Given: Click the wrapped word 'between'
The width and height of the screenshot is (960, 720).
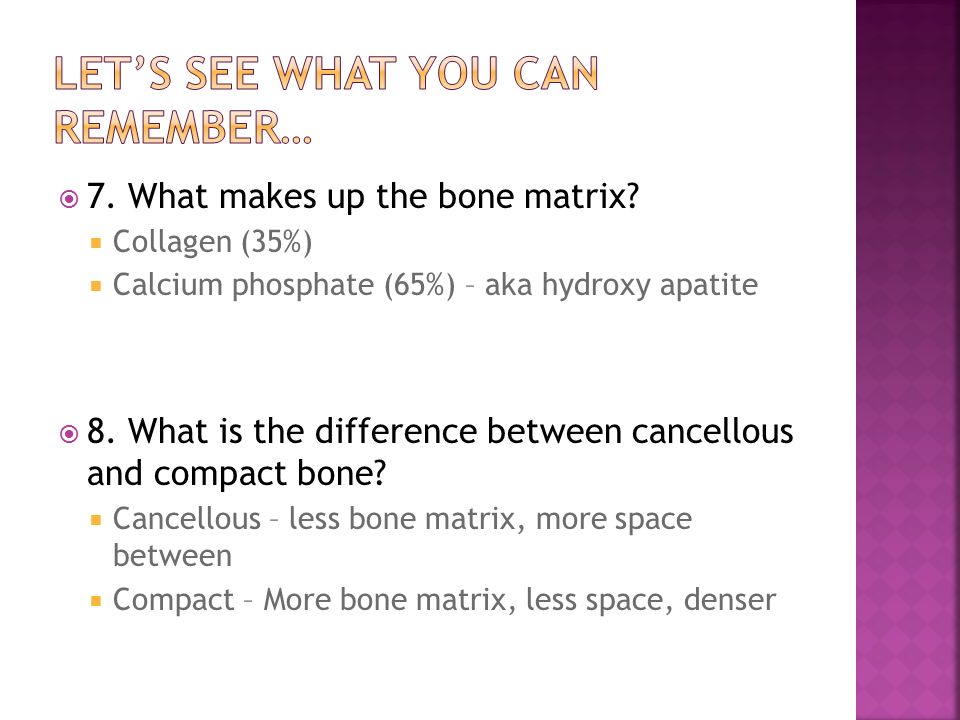Looking at the screenshot, I should (x=173, y=556).
